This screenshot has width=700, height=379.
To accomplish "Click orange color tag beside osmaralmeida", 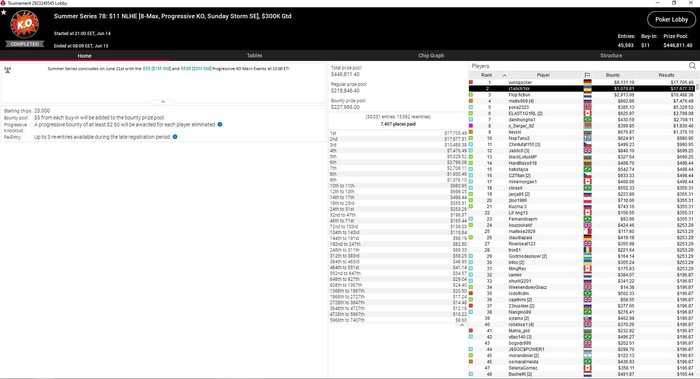I will (x=471, y=362).
